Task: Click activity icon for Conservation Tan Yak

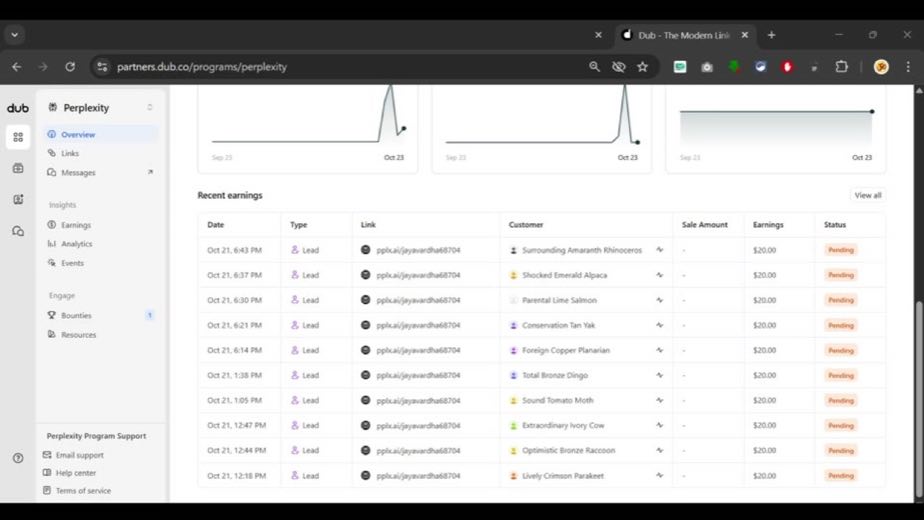Action: click(659, 325)
